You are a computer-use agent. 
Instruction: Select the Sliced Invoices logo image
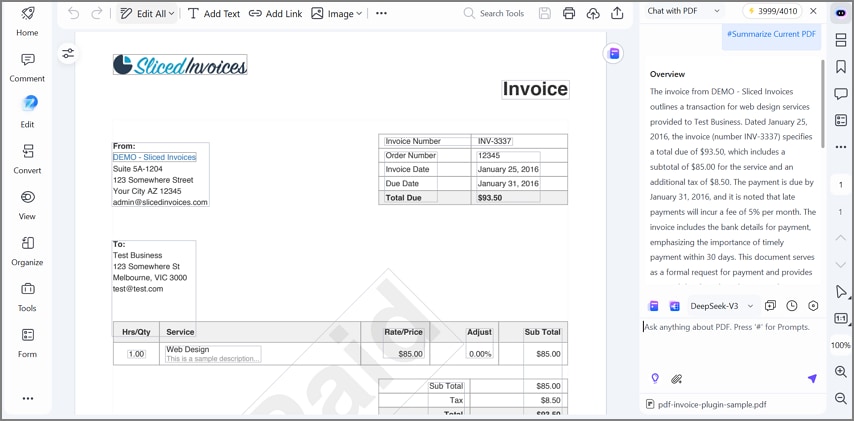(180, 64)
